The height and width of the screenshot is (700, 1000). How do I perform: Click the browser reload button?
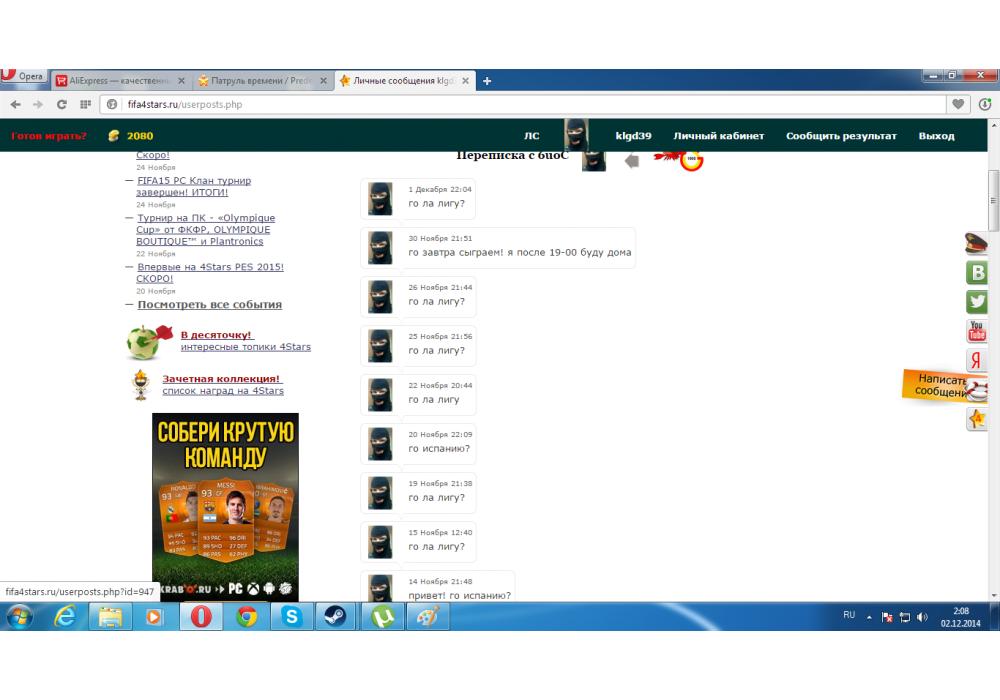(x=61, y=104)
